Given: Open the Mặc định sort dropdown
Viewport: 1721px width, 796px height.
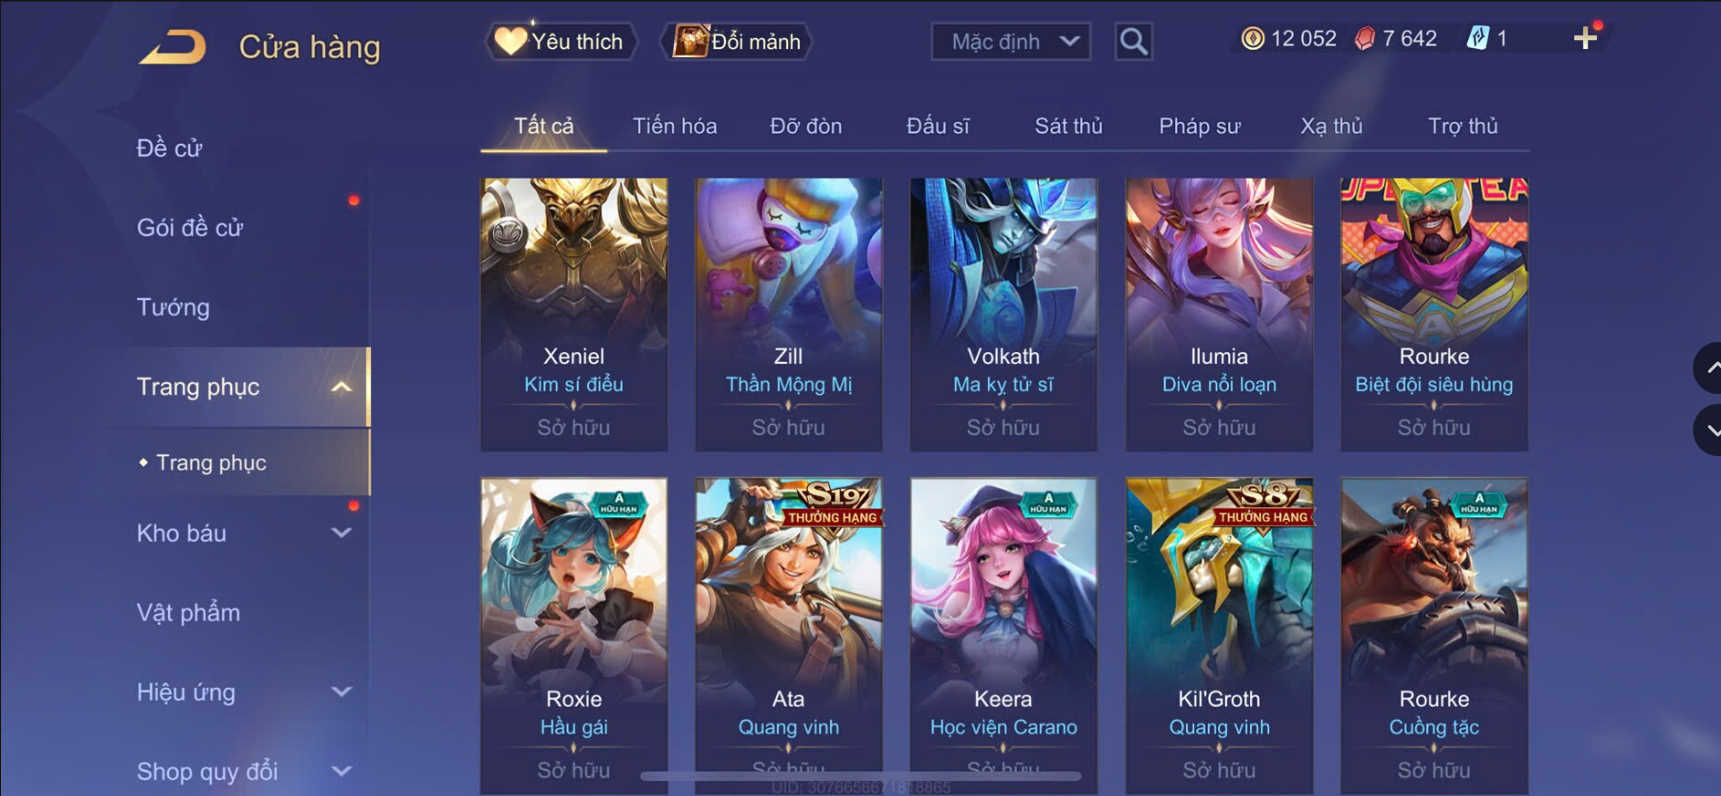Looking at the screenshot, I should [x=1011, y=41].
